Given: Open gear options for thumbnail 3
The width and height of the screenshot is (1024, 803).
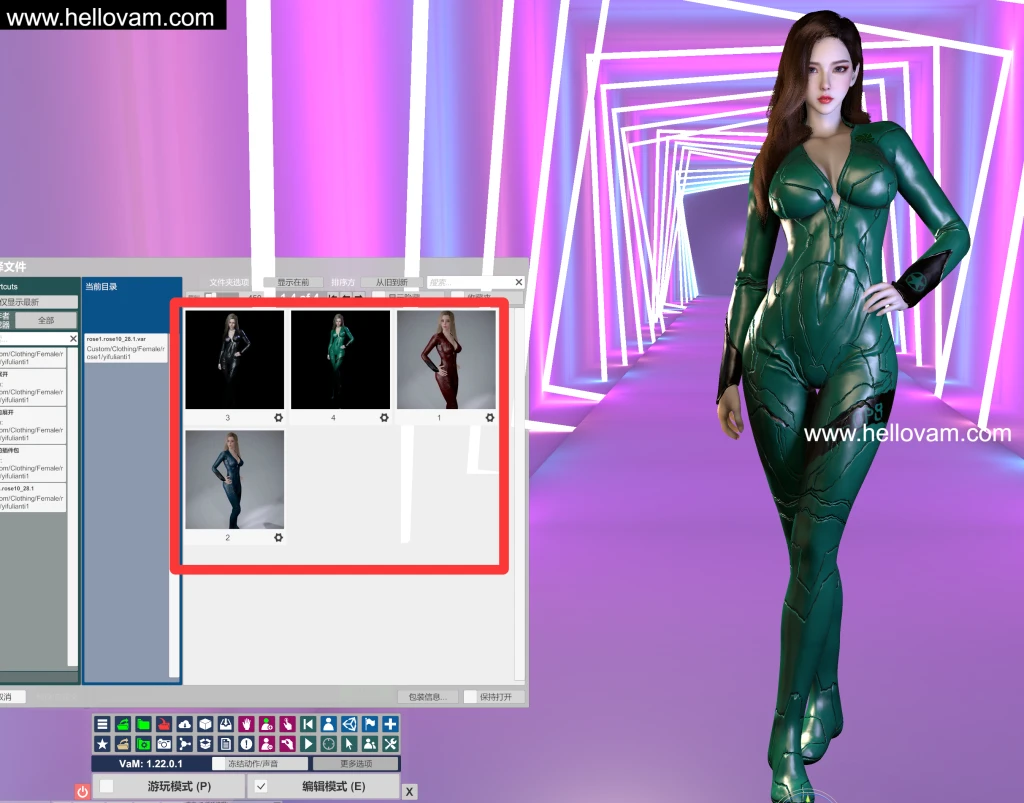Looking at the screenshot, I should click(x=277, y=417).
